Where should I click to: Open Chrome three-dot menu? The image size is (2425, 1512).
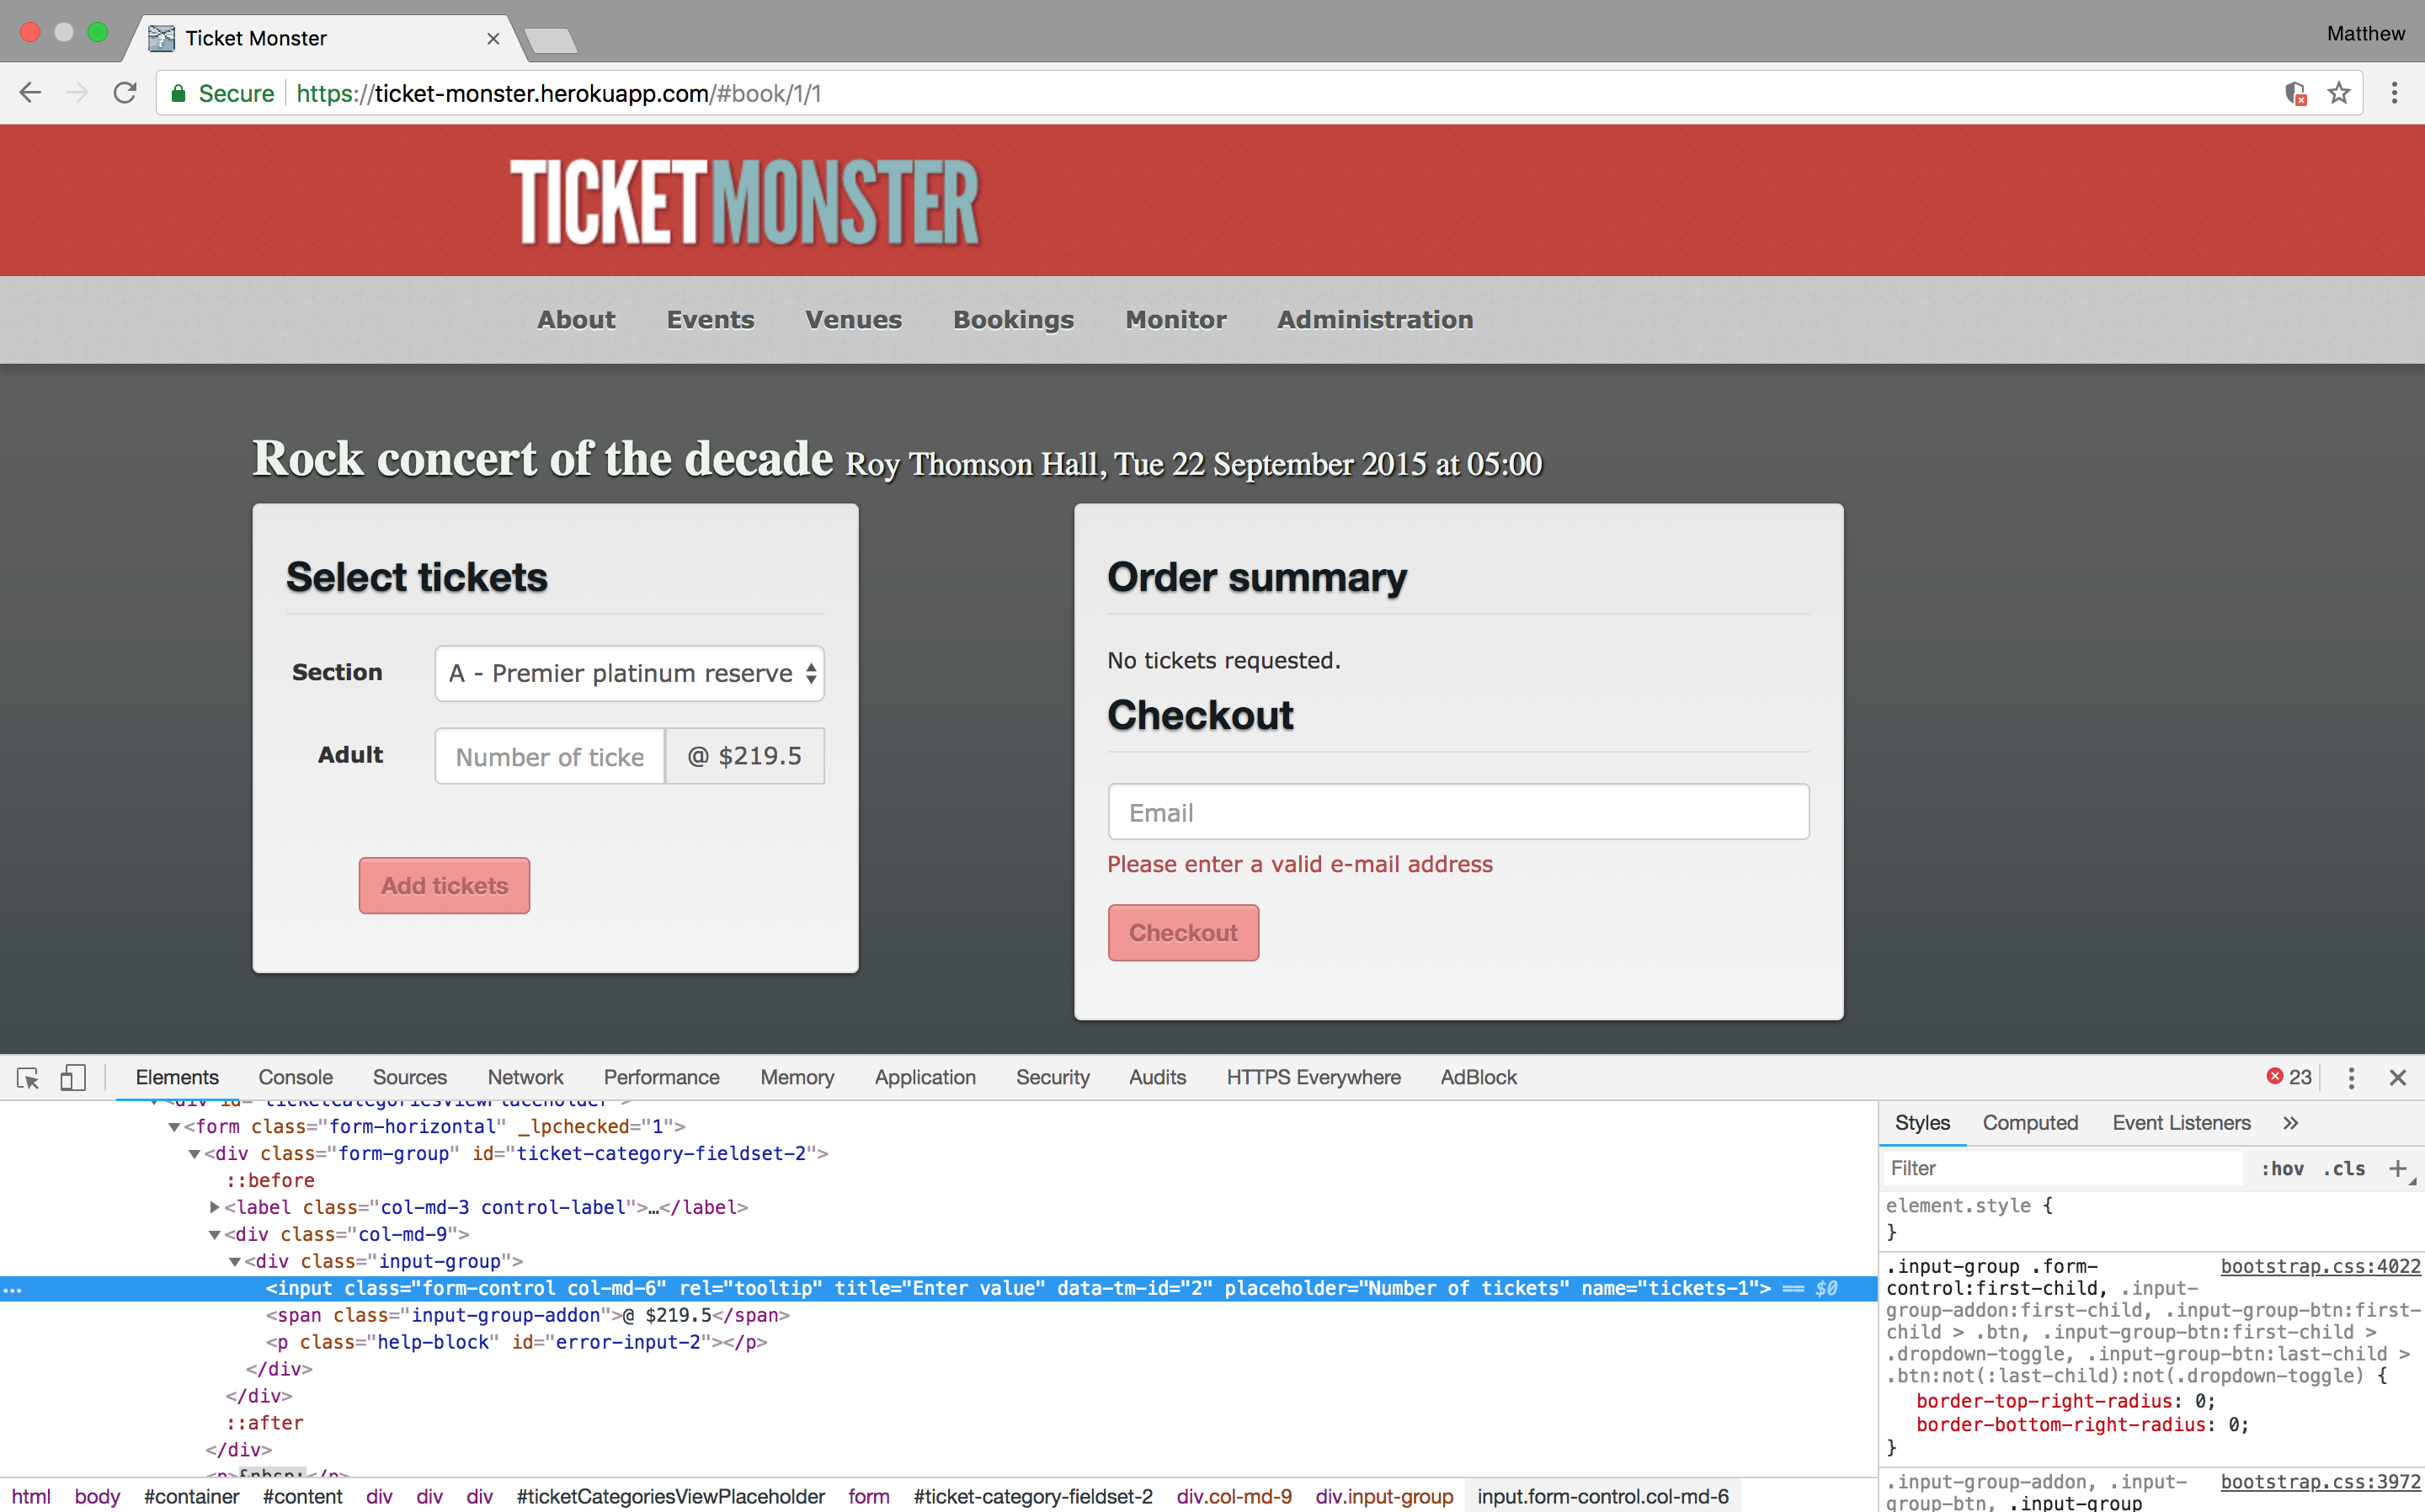coord(2394,93)
